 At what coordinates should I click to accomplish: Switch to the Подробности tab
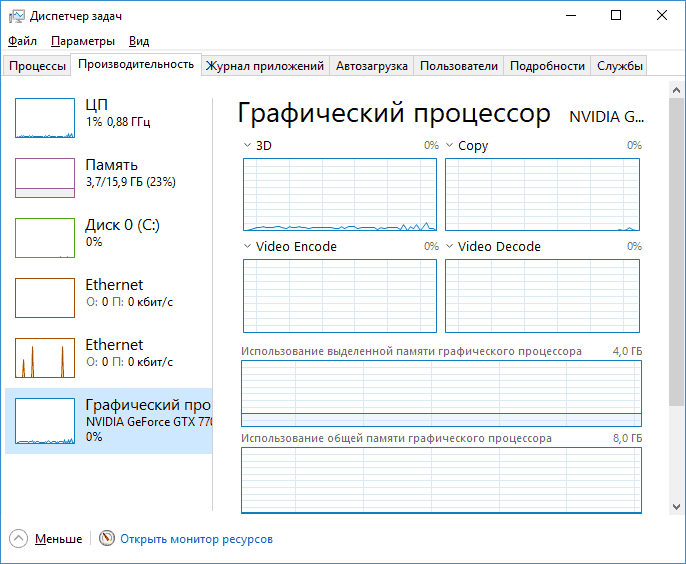click(547, 66)
